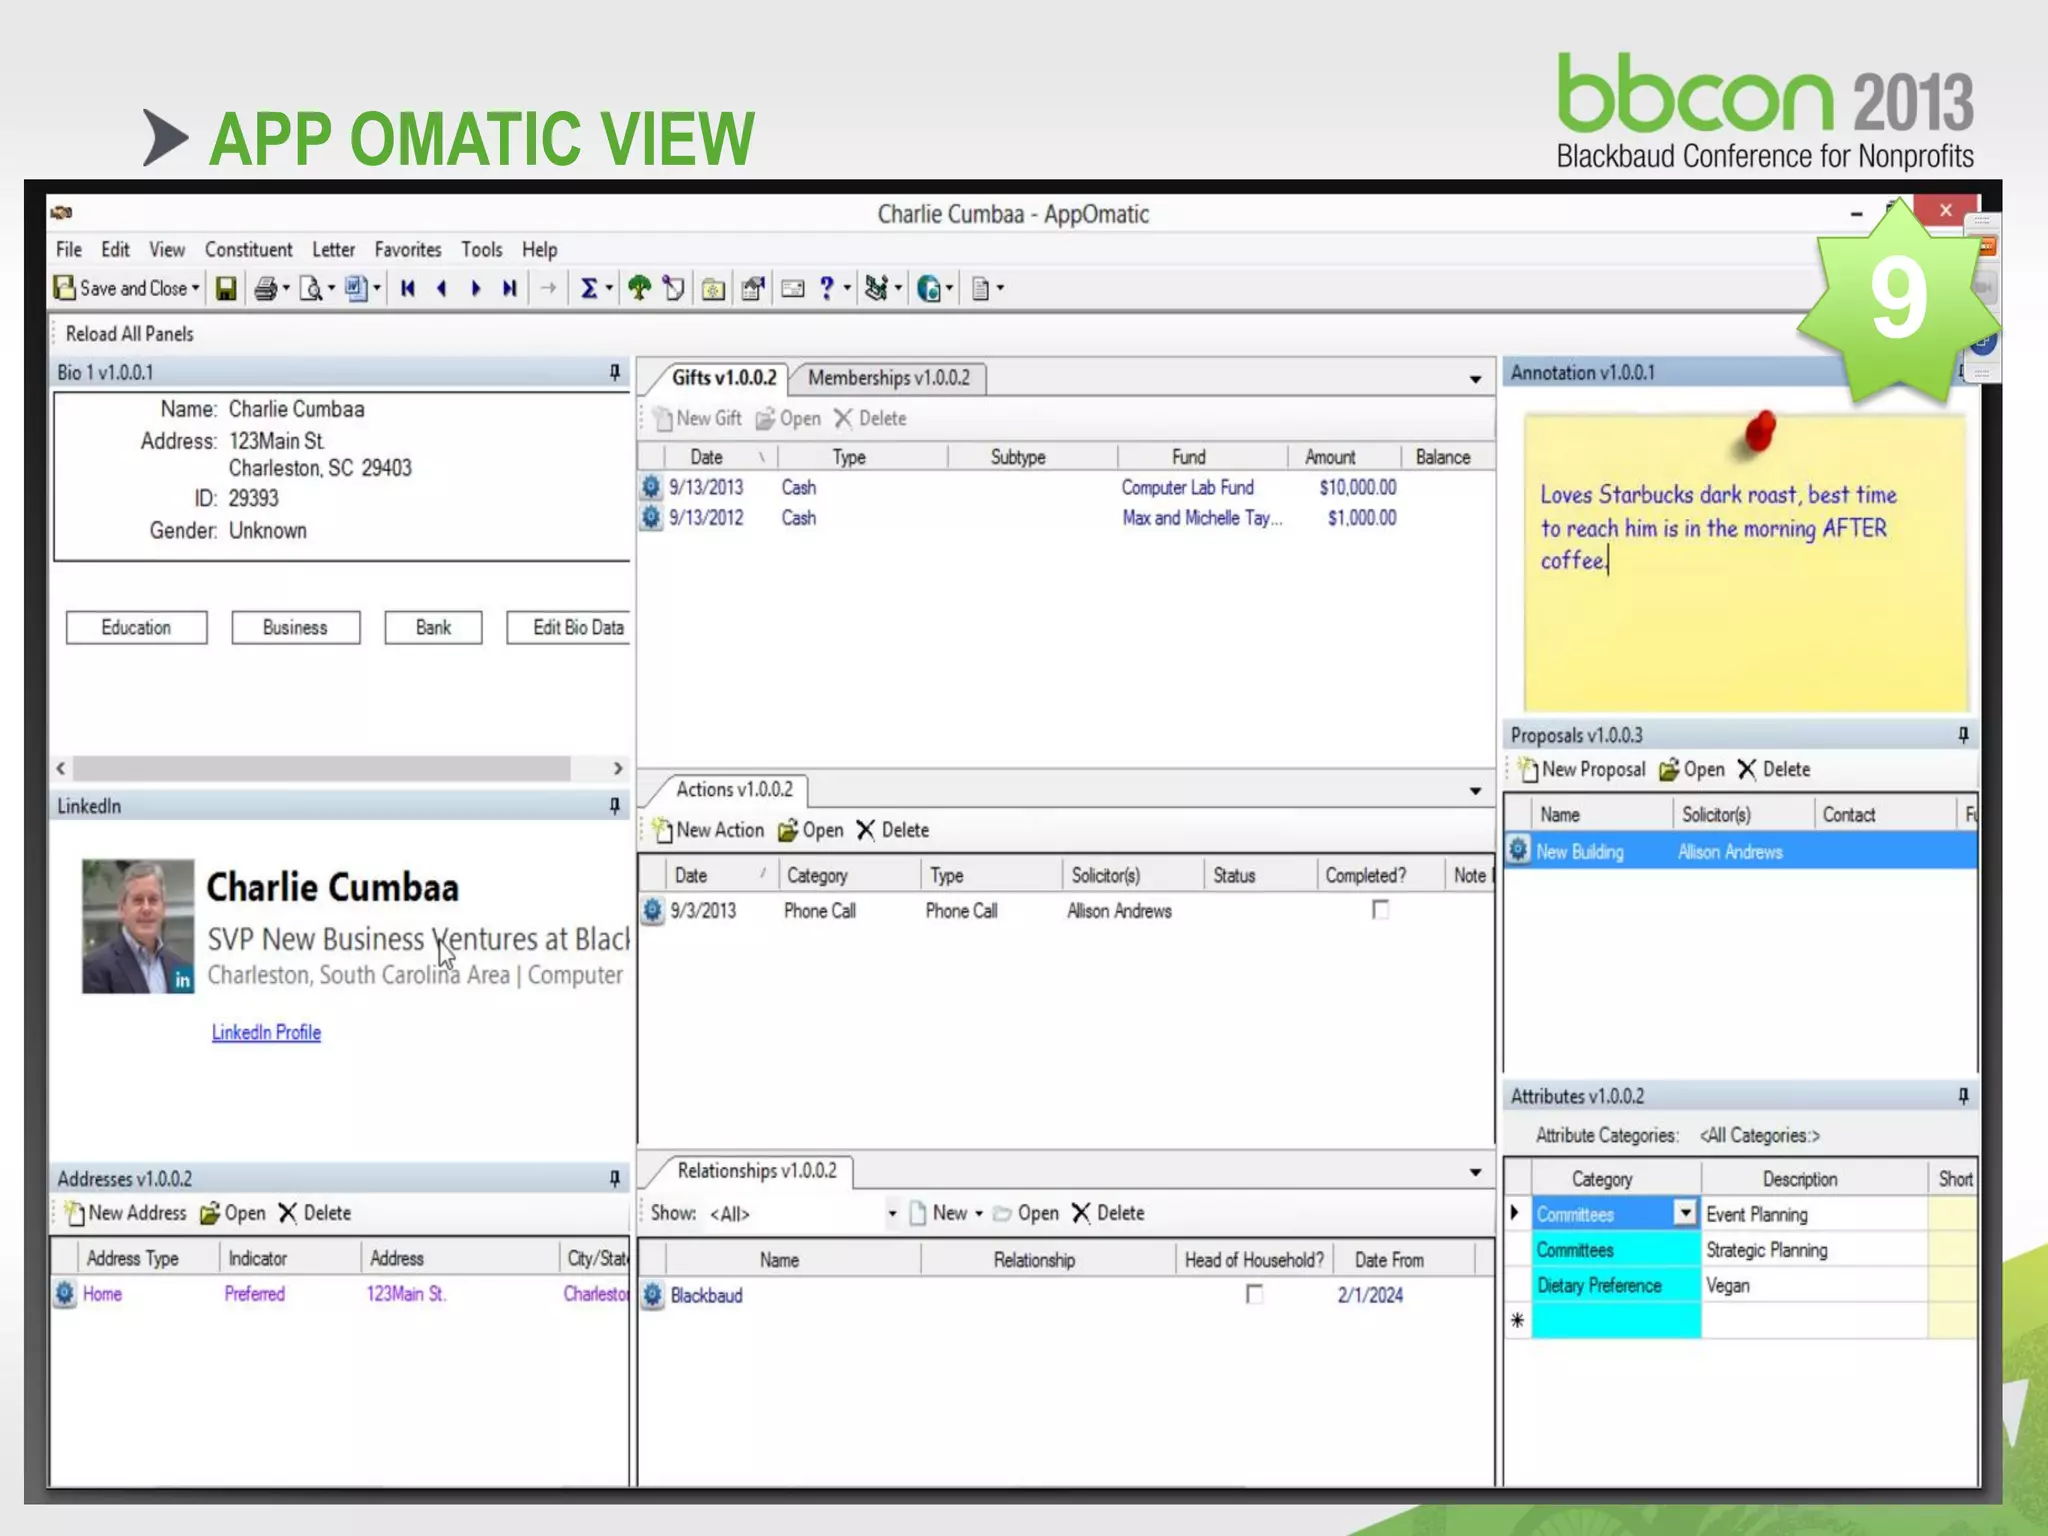Click the Bank button

[x=433, y=627]
